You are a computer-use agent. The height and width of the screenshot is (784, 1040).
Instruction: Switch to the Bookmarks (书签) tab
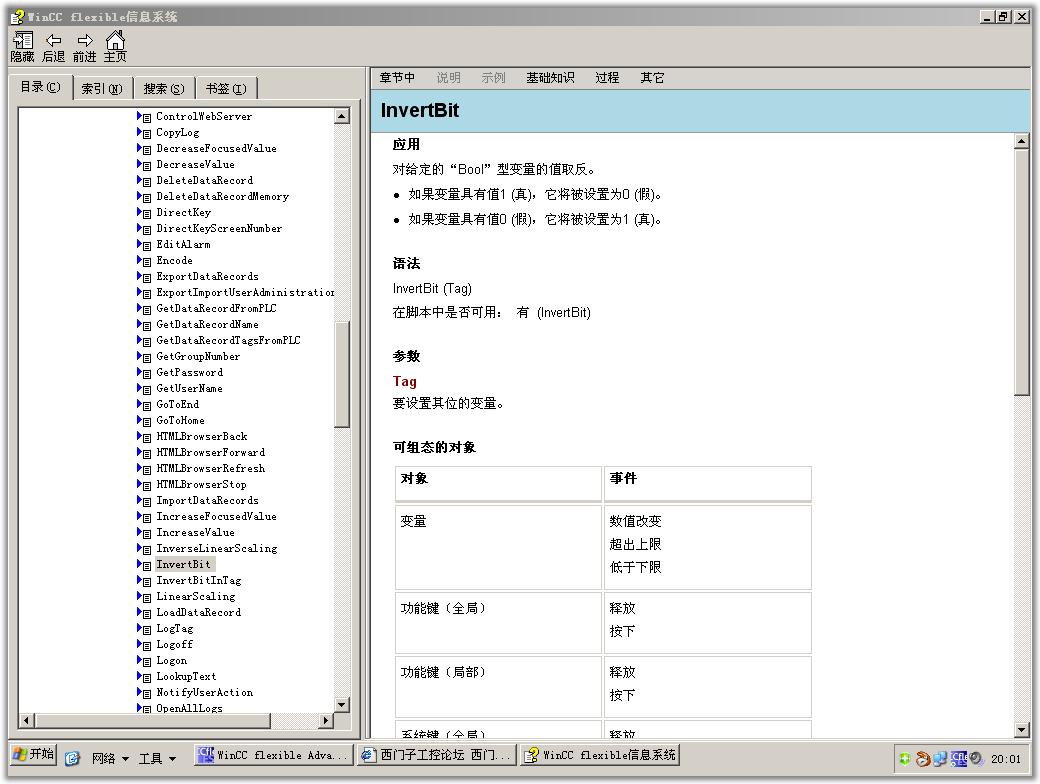coord(225,89)
